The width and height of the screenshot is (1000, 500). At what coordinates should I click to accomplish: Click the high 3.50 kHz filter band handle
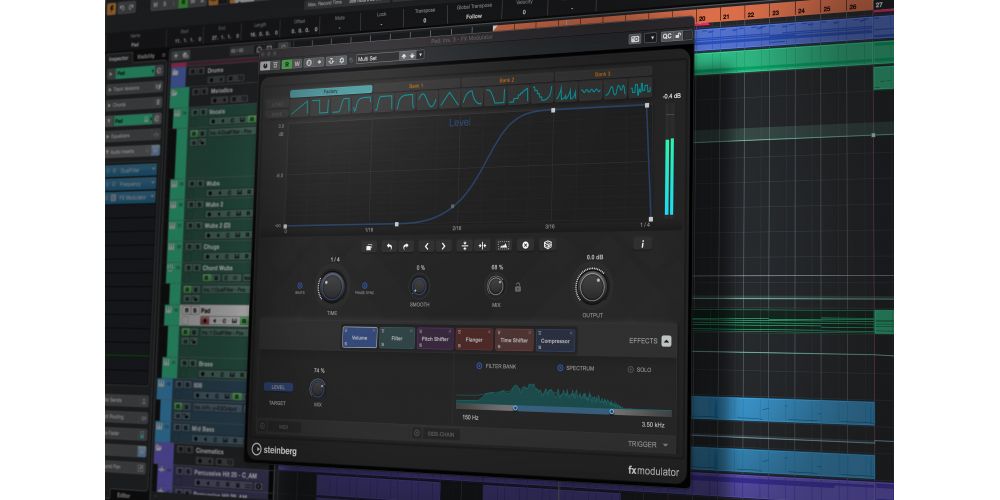pos(612,411)
